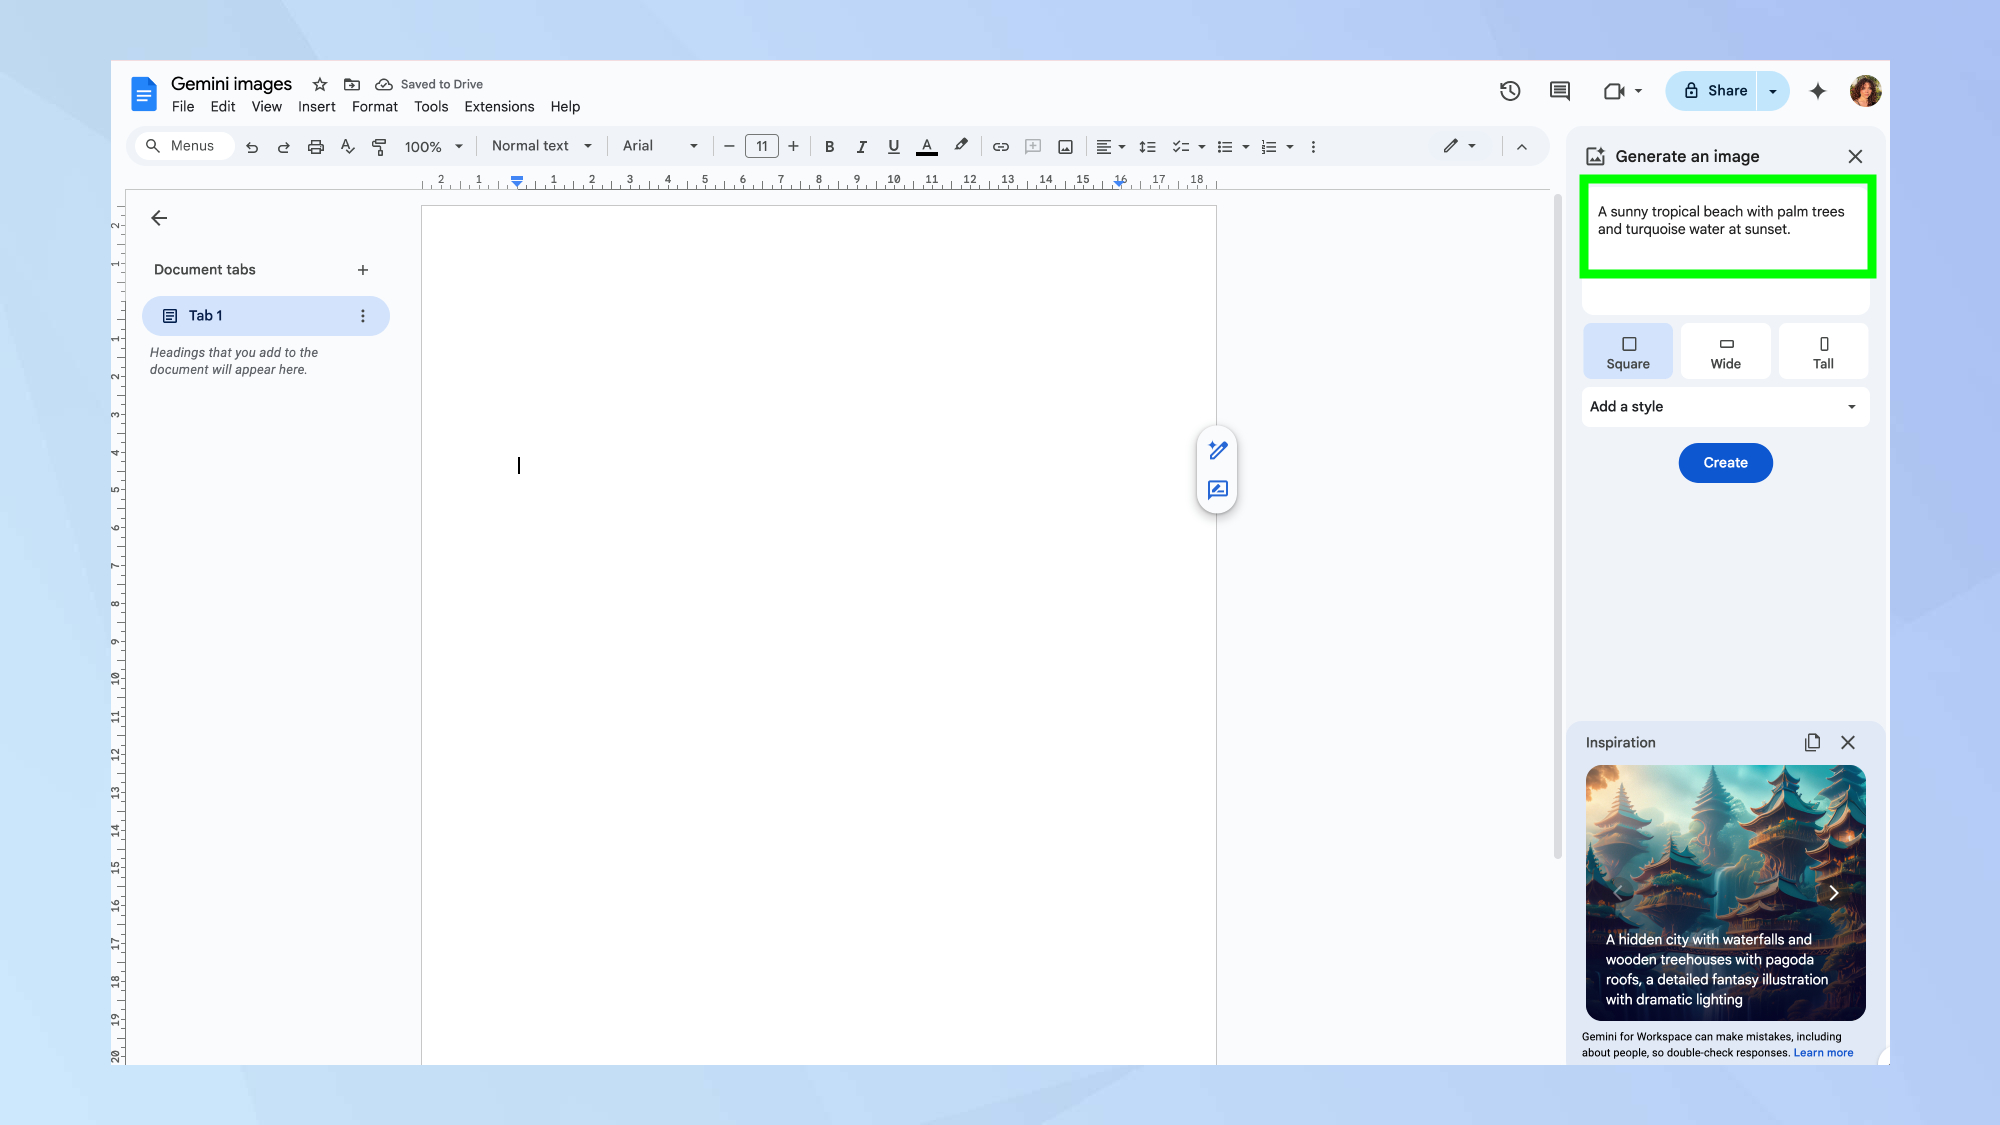Click the copy inspiration prompt icon
Screen dimensions: 2000x1125
pyautogui.click(x=1812, y=742)
